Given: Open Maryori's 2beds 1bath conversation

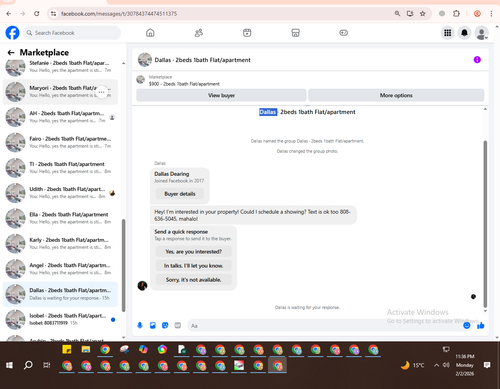Looking at the screenshot, I should (x=60, y=92).
